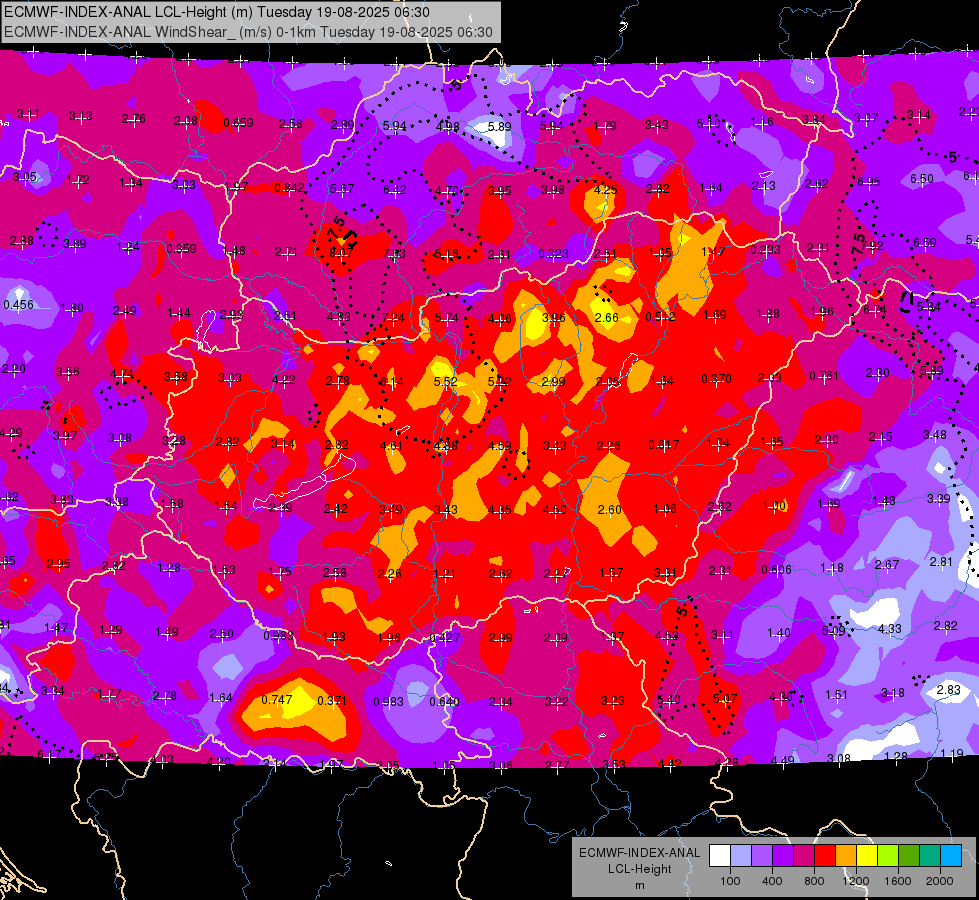Screen dimensions: 979x900
Task: Click the wind shear value '4.33'
Action: 889,628
